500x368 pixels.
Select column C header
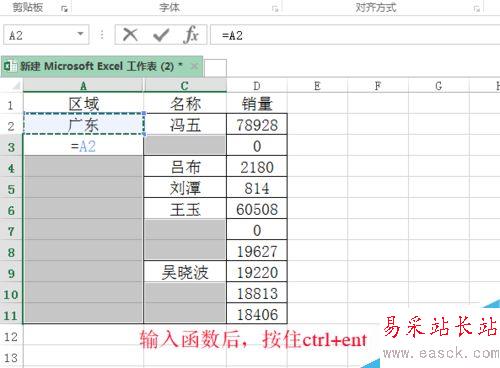pos(185,86)
